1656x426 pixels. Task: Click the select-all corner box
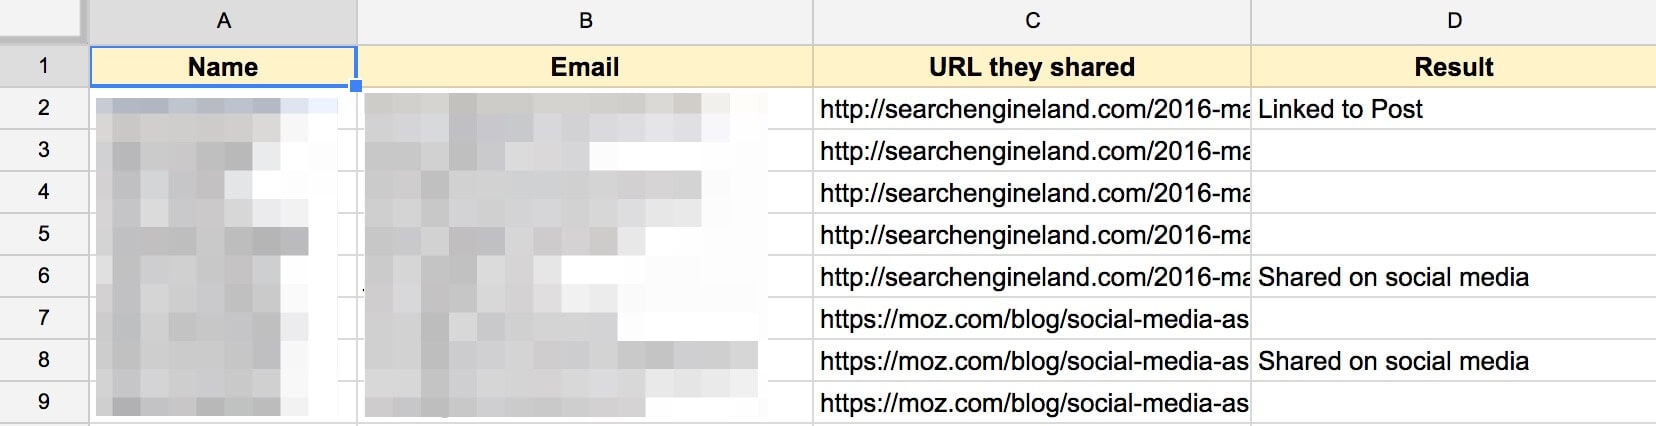coord(44,21)
